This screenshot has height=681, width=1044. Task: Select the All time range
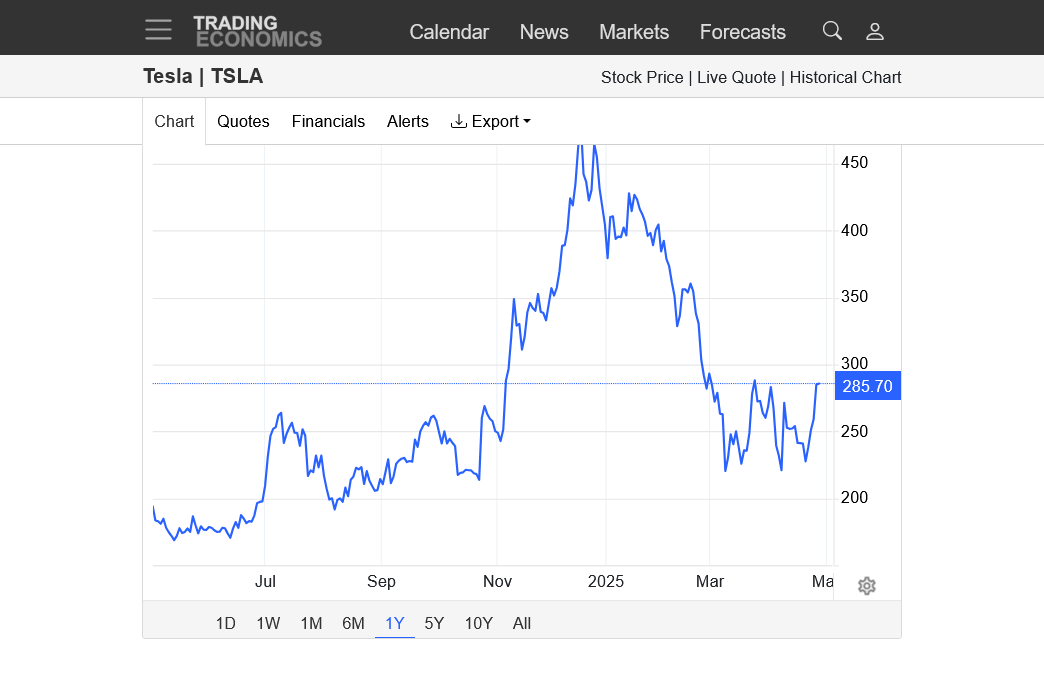[522, 623]
